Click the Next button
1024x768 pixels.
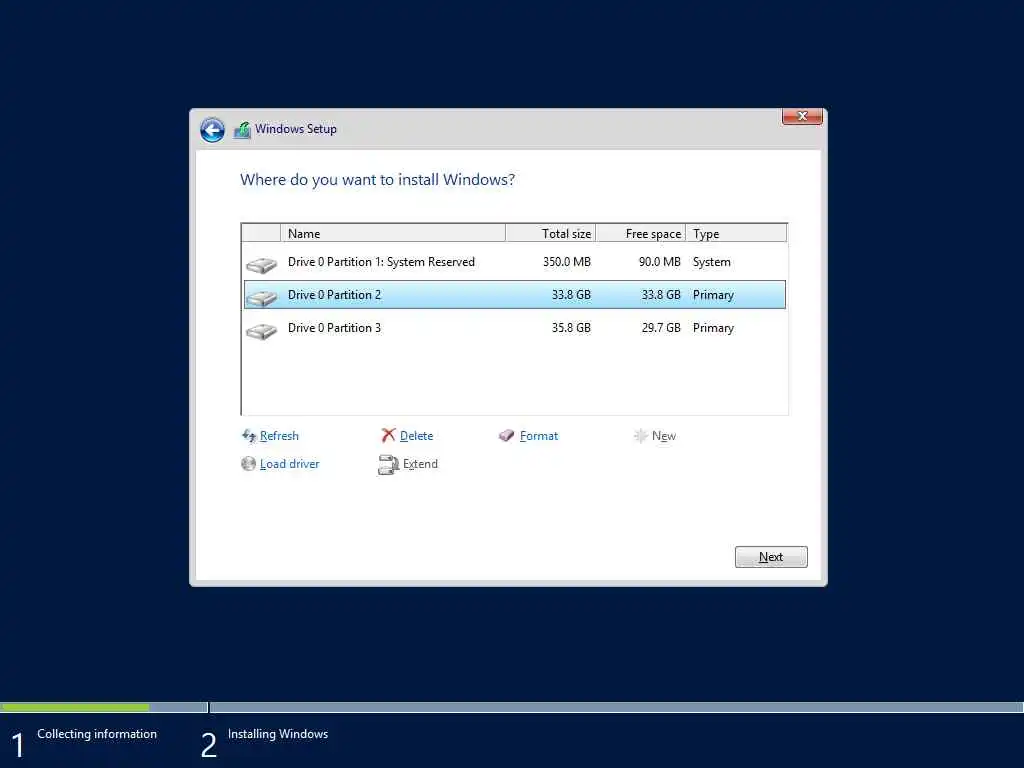point(771,557)
